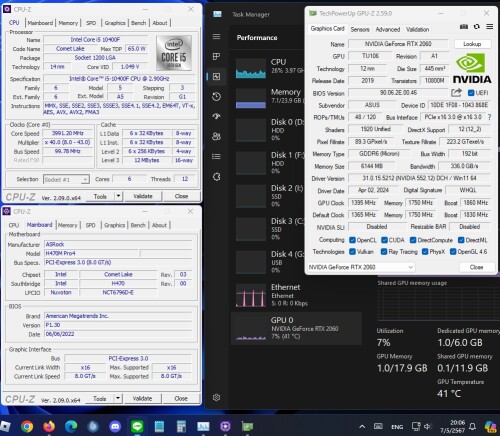Take a GPU-Z screenshot with camera icon
This screenshot has height=436, width=500.
click(x=464, y=27)
